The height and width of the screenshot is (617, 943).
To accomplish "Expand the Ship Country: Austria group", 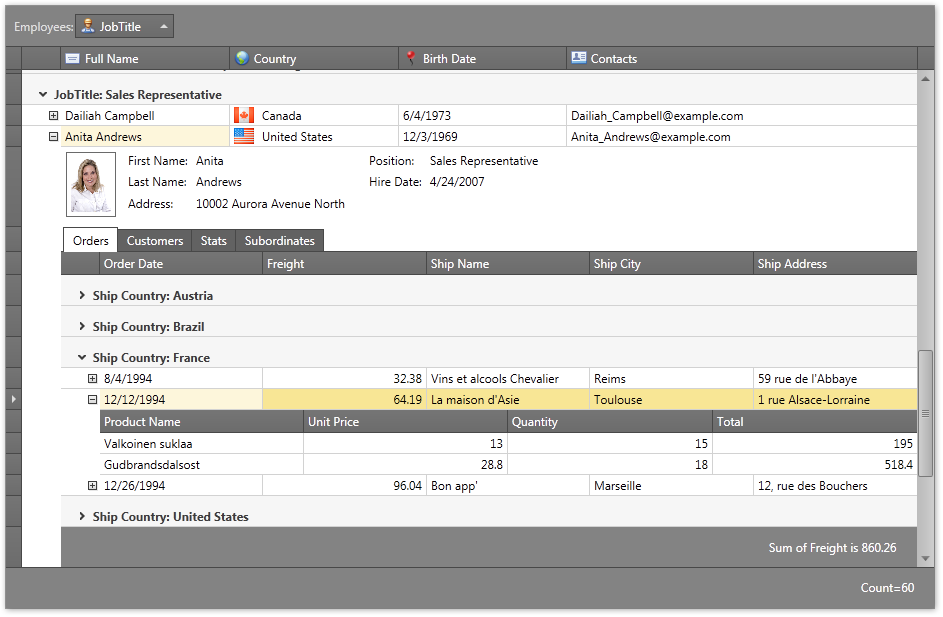I will pyautogui.click(x=82, y=296).
